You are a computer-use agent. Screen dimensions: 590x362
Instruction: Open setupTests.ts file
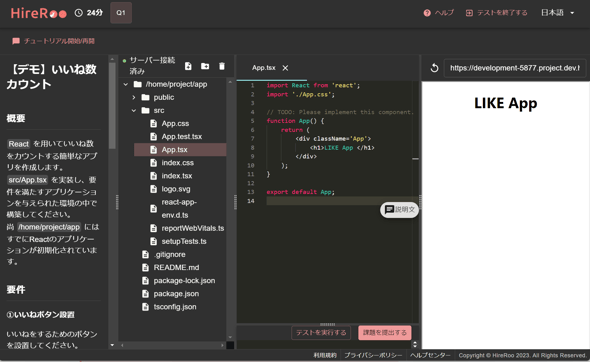click(x=184, y=242)
